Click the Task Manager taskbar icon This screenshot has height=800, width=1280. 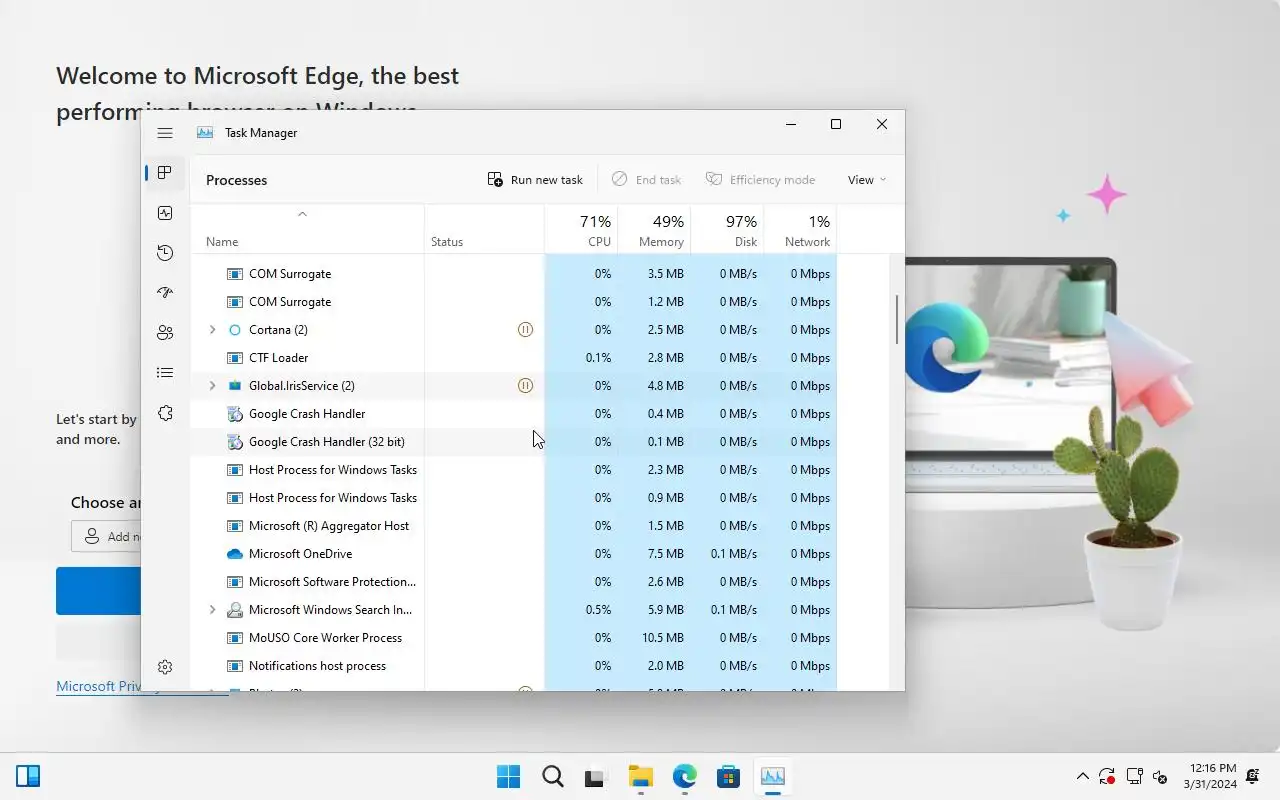(x=772, y=776)
